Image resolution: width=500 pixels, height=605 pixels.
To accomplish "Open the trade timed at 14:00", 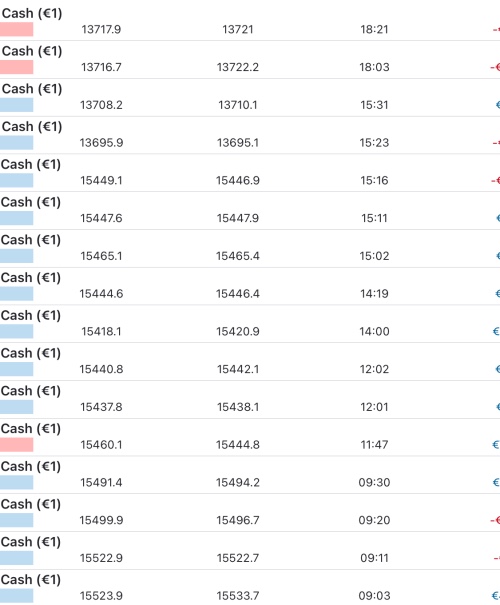I will tap(250, 324).
